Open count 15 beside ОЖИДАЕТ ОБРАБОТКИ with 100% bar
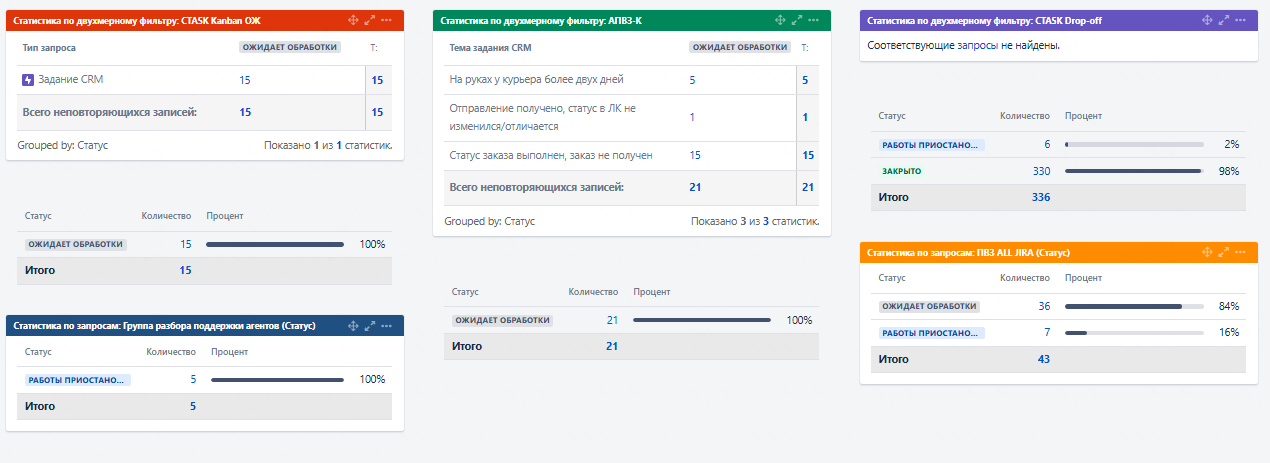 point(185,244)
